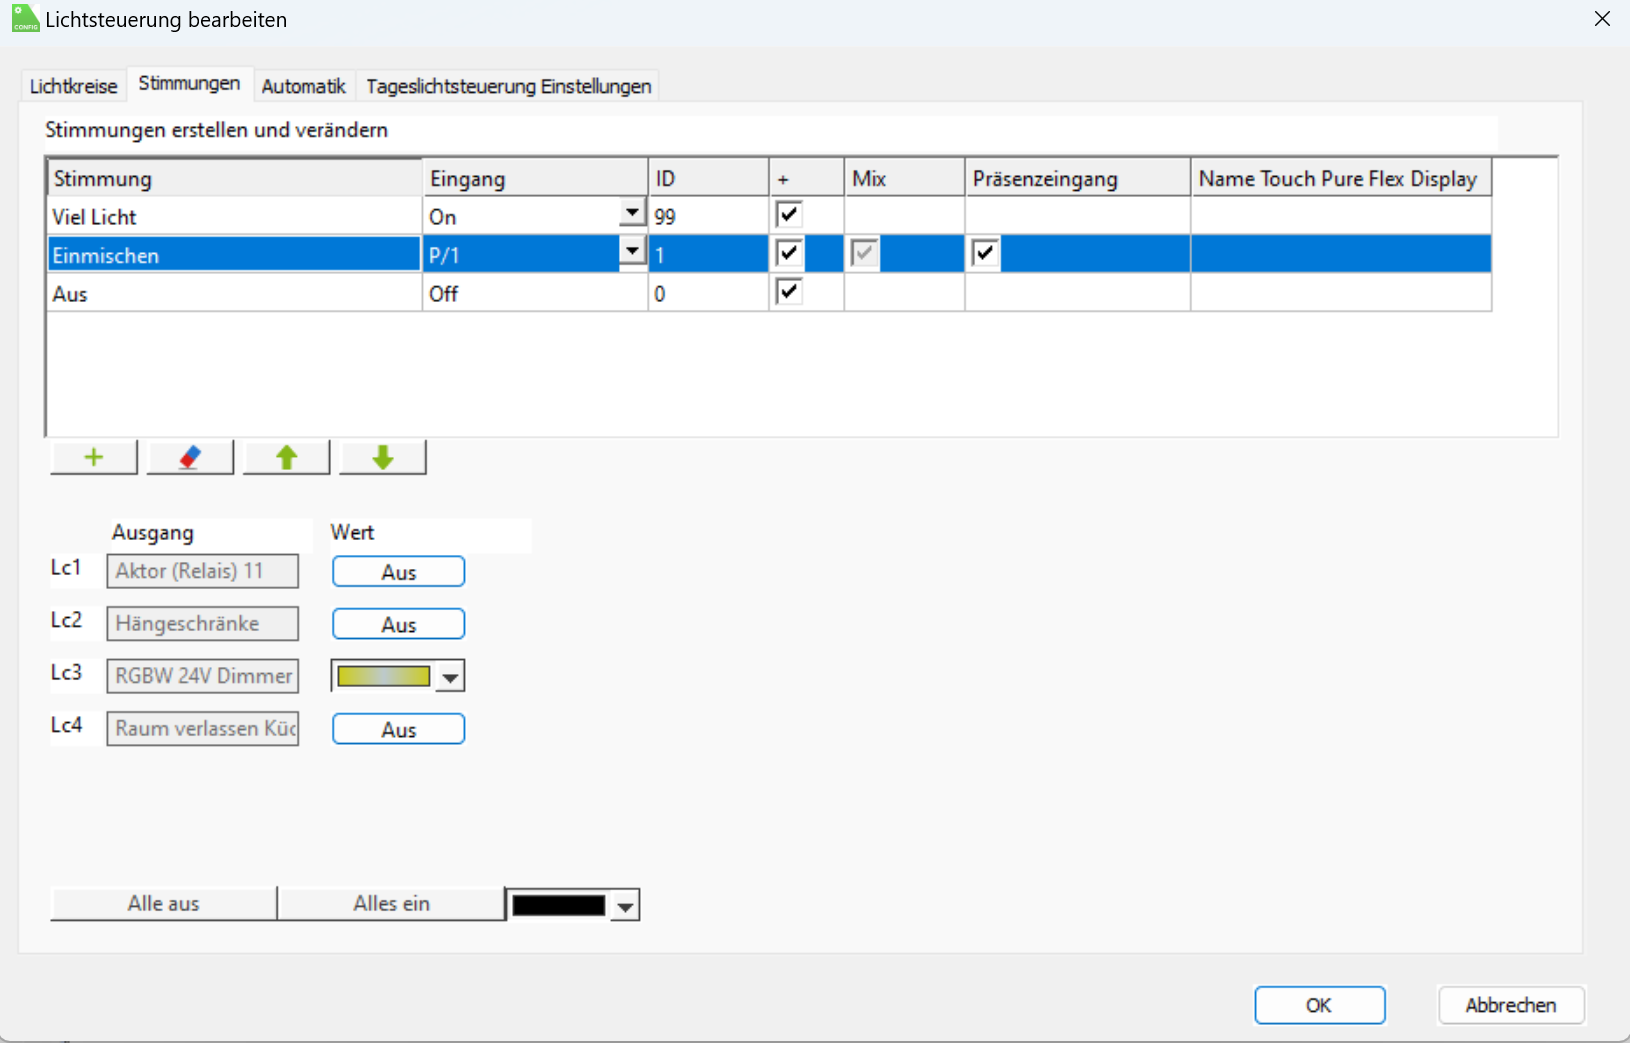The width and height of the screenshot is (1630, 1043).
Task: Open the Automatik tab
Action: pos(303,86)
